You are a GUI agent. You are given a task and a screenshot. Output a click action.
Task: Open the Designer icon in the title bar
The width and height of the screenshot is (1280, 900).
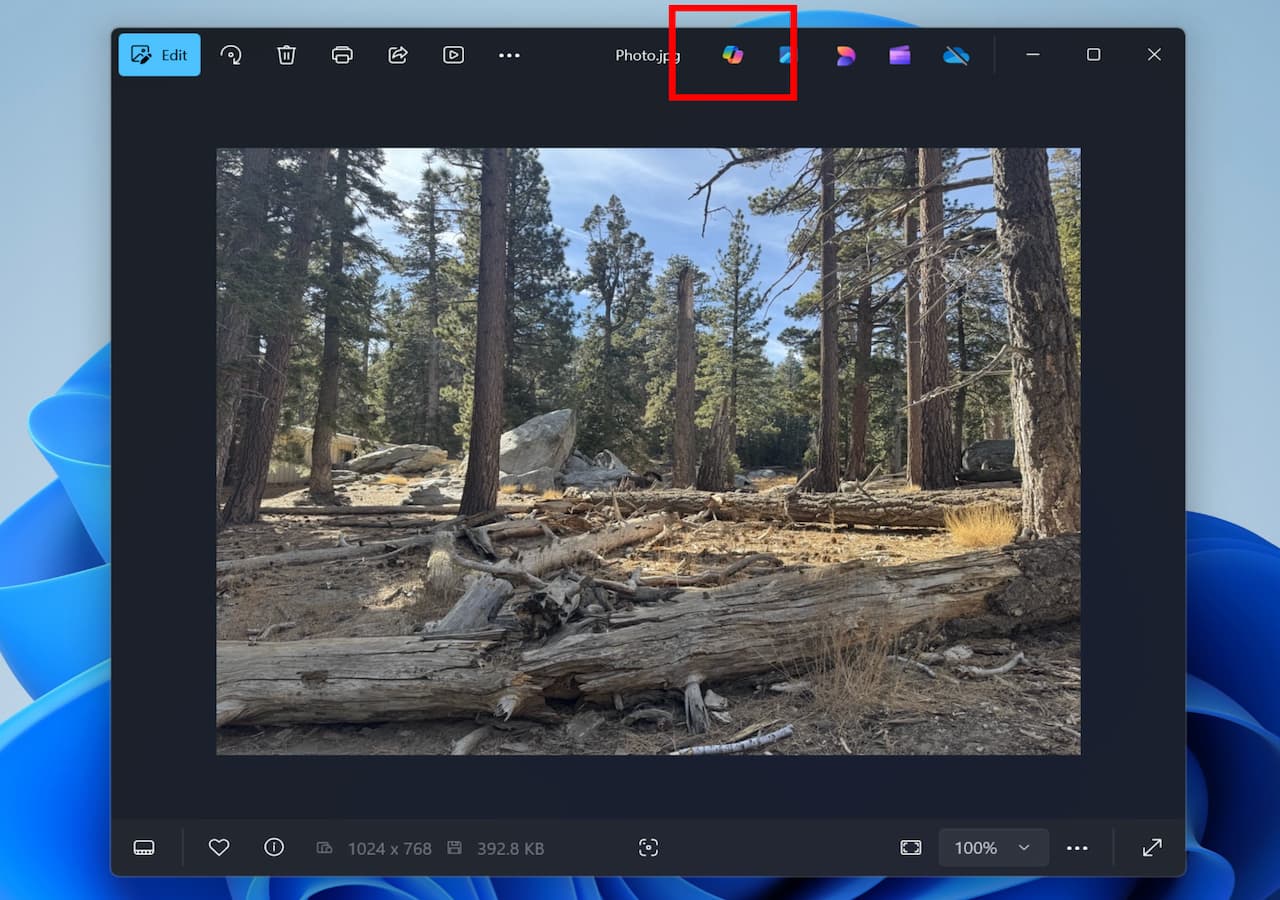click(x=845, y=55)
